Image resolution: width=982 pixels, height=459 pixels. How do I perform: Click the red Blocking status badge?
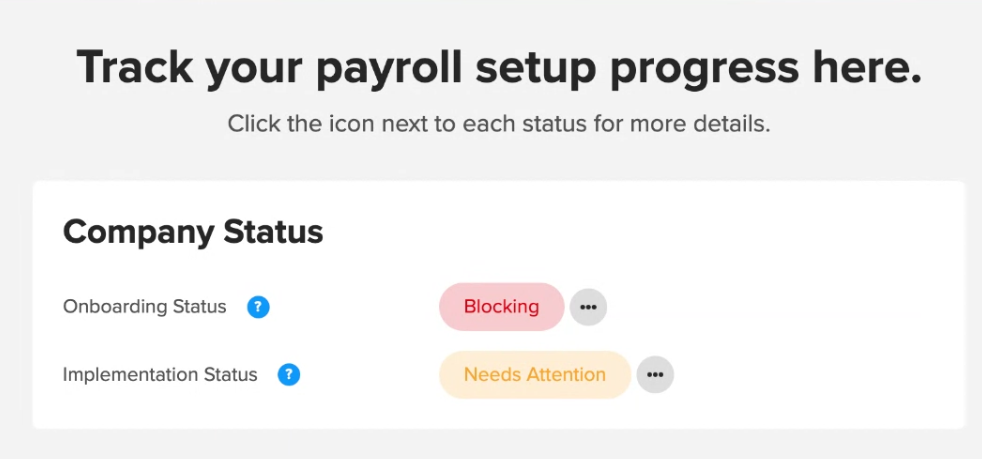pos(502,307)
